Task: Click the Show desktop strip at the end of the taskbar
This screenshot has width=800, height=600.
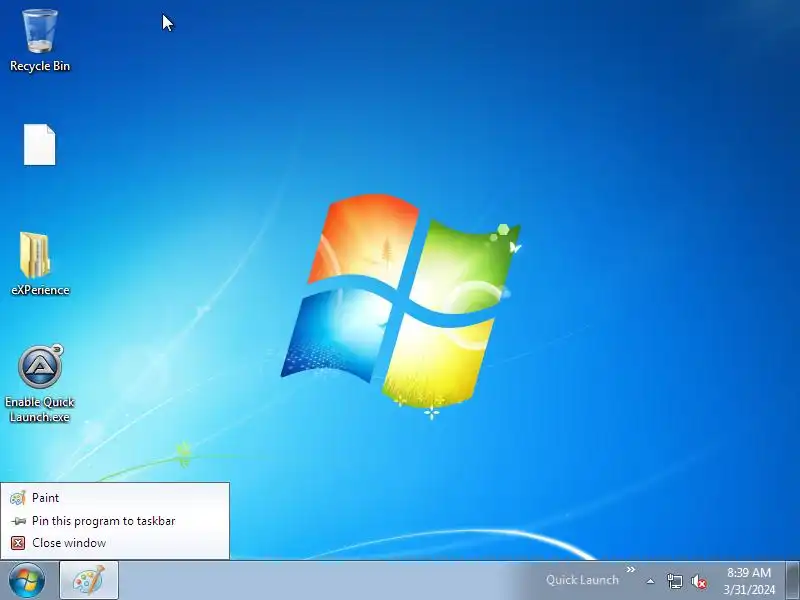Action: [x=793, y=581]
